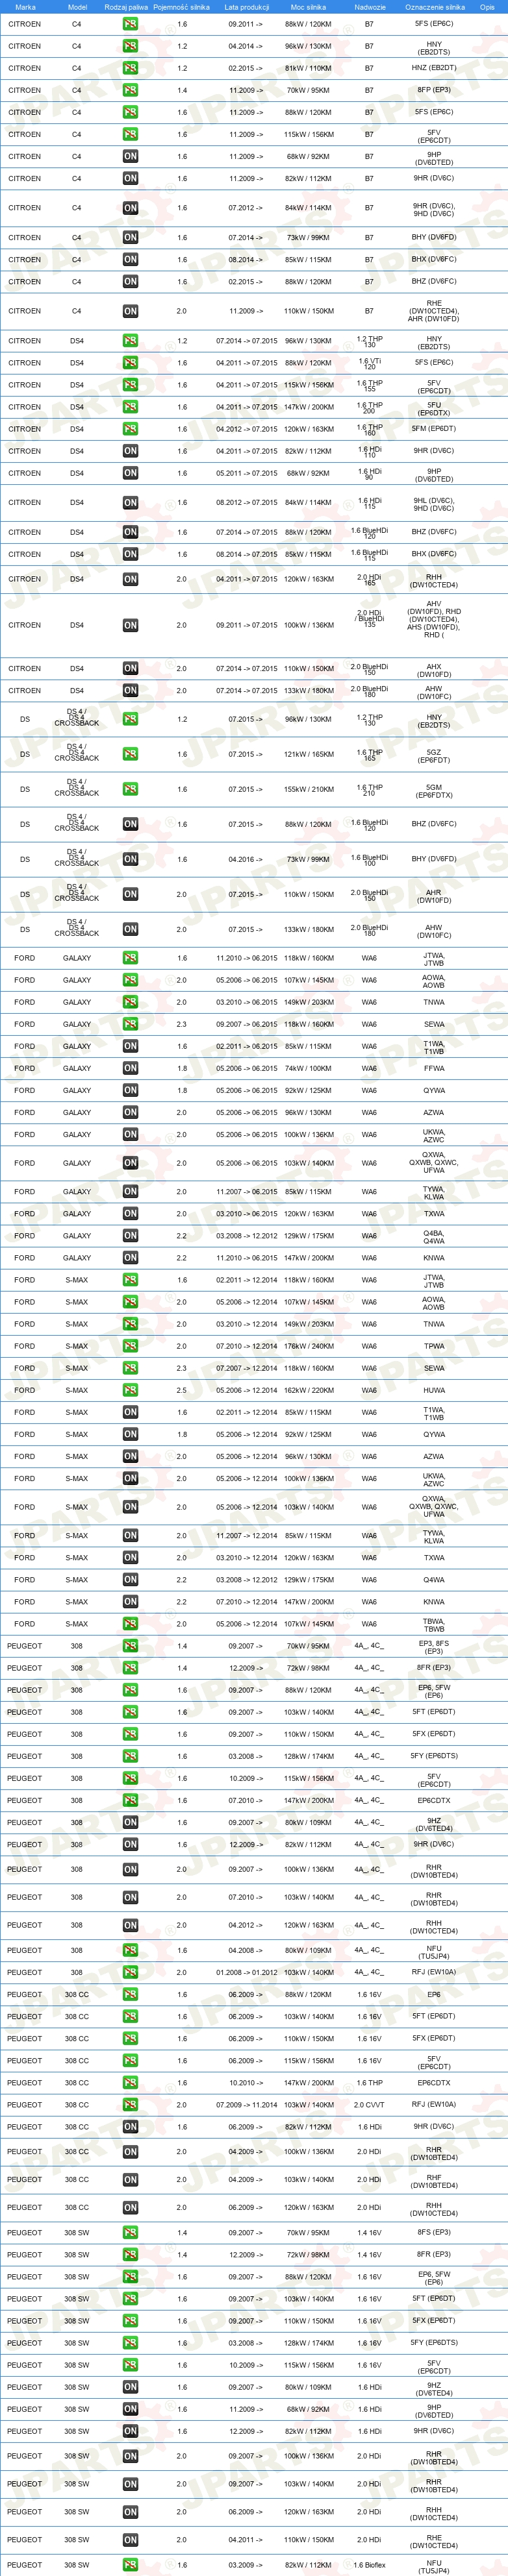Click PB petrol icon in 8FP (EP3) row

point(130,90)
